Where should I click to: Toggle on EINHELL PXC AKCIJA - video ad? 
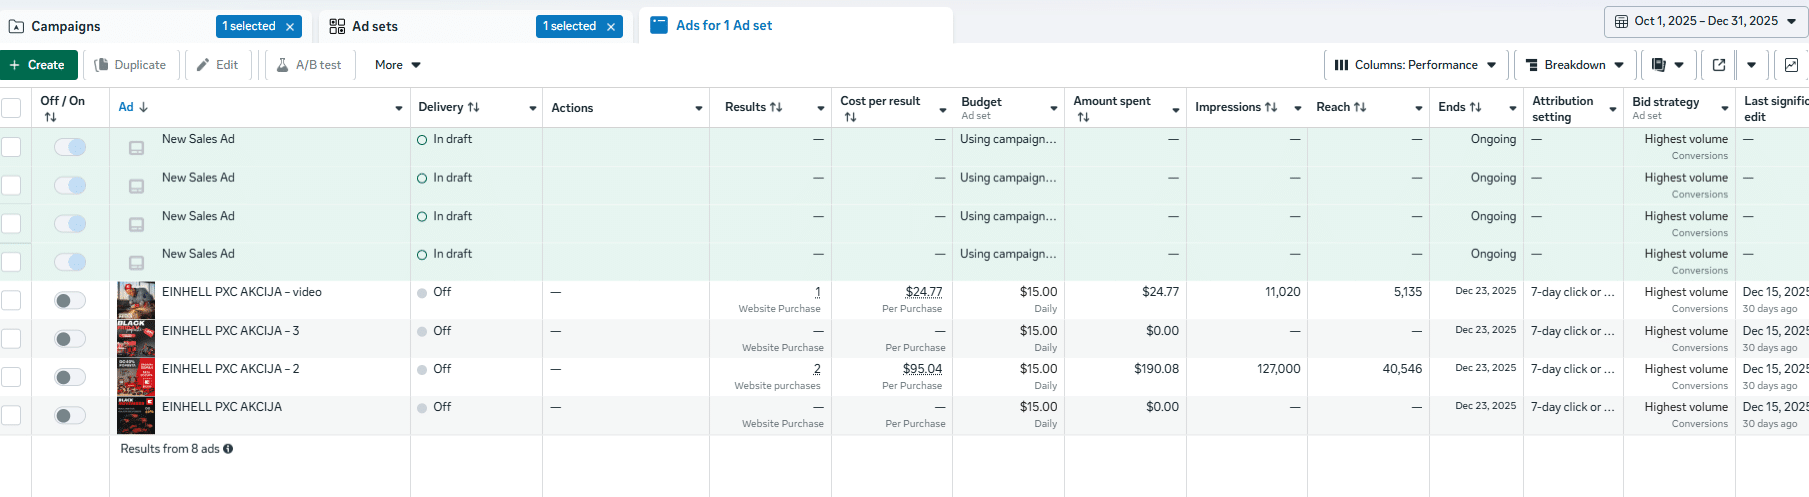click(69, 300)
